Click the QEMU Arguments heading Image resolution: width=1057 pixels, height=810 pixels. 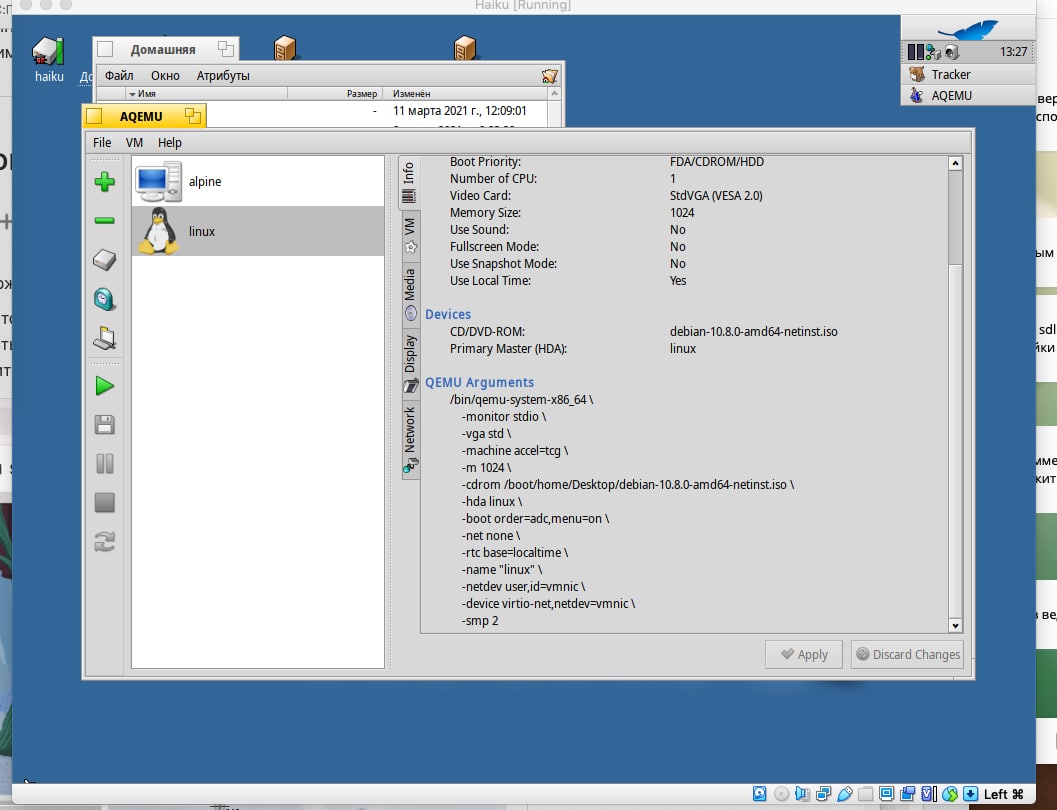pyautogui.click(x=479, y=382)
